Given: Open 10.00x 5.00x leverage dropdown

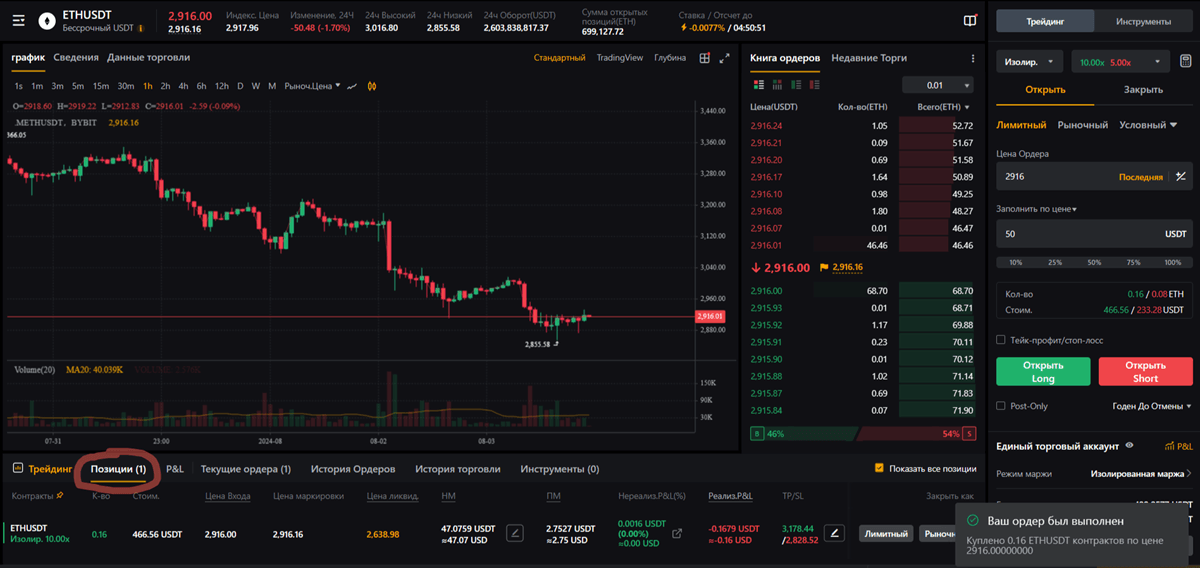Looking at the screenshot, I should coord(1119,62).
